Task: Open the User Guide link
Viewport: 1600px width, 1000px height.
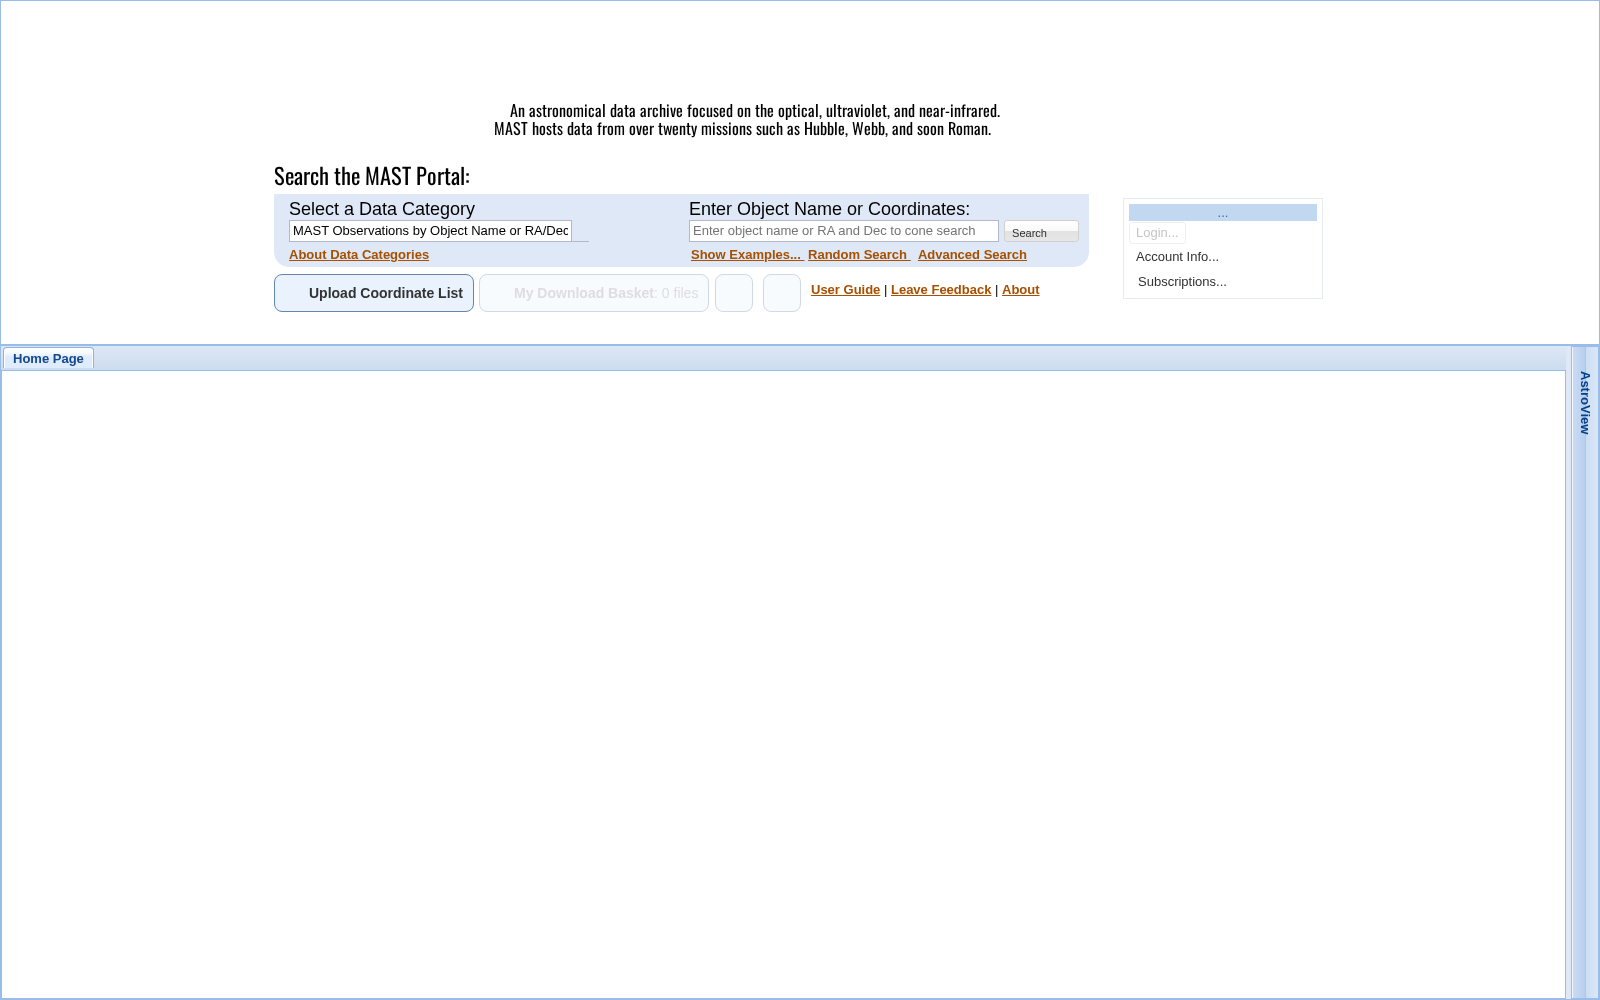Action: (x=845, y=290)
